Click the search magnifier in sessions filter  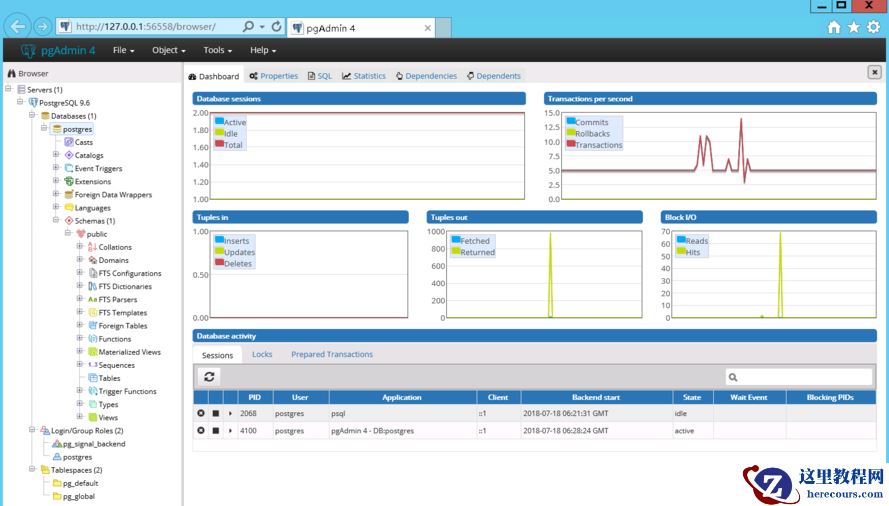733,377
